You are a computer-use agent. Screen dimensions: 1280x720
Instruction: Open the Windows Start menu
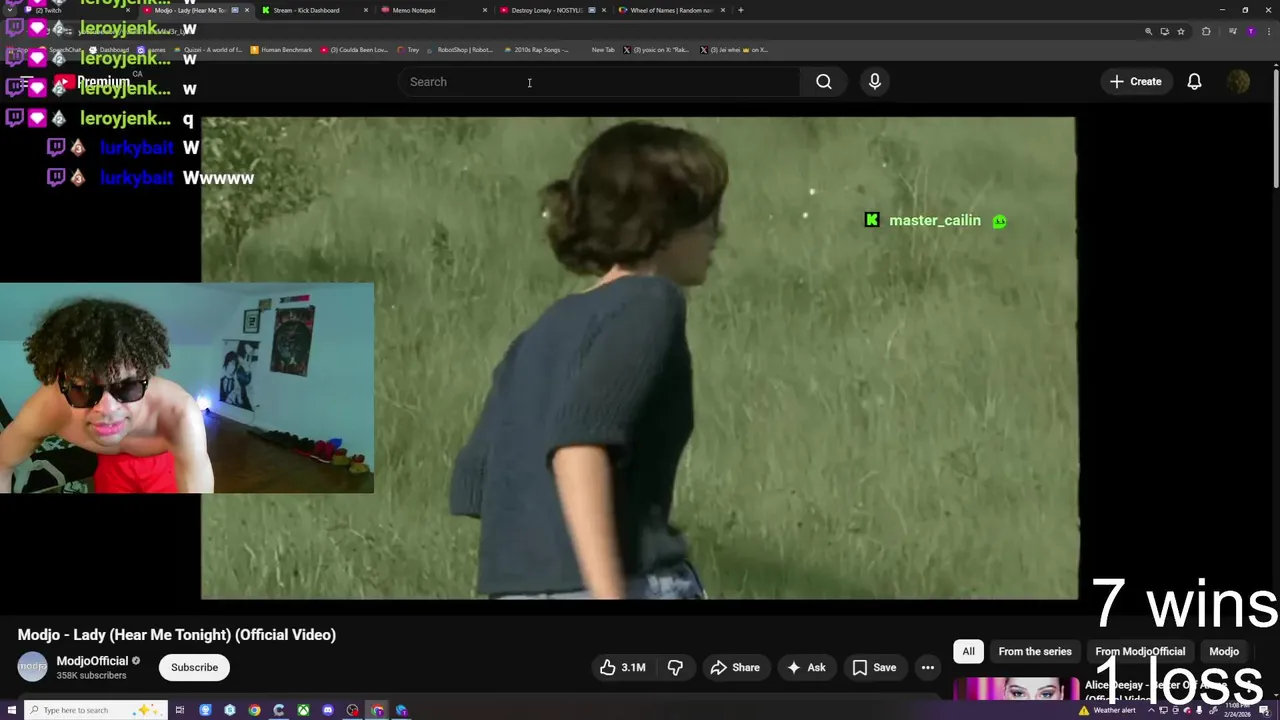[11, 710]
